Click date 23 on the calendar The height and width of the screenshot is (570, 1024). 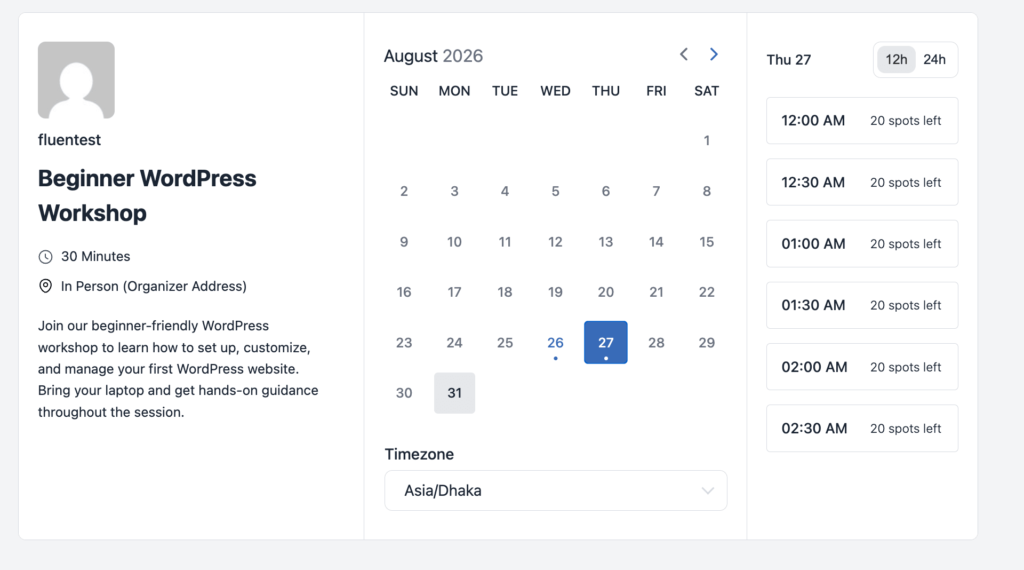pyautogui.click(x=404, y=343)
